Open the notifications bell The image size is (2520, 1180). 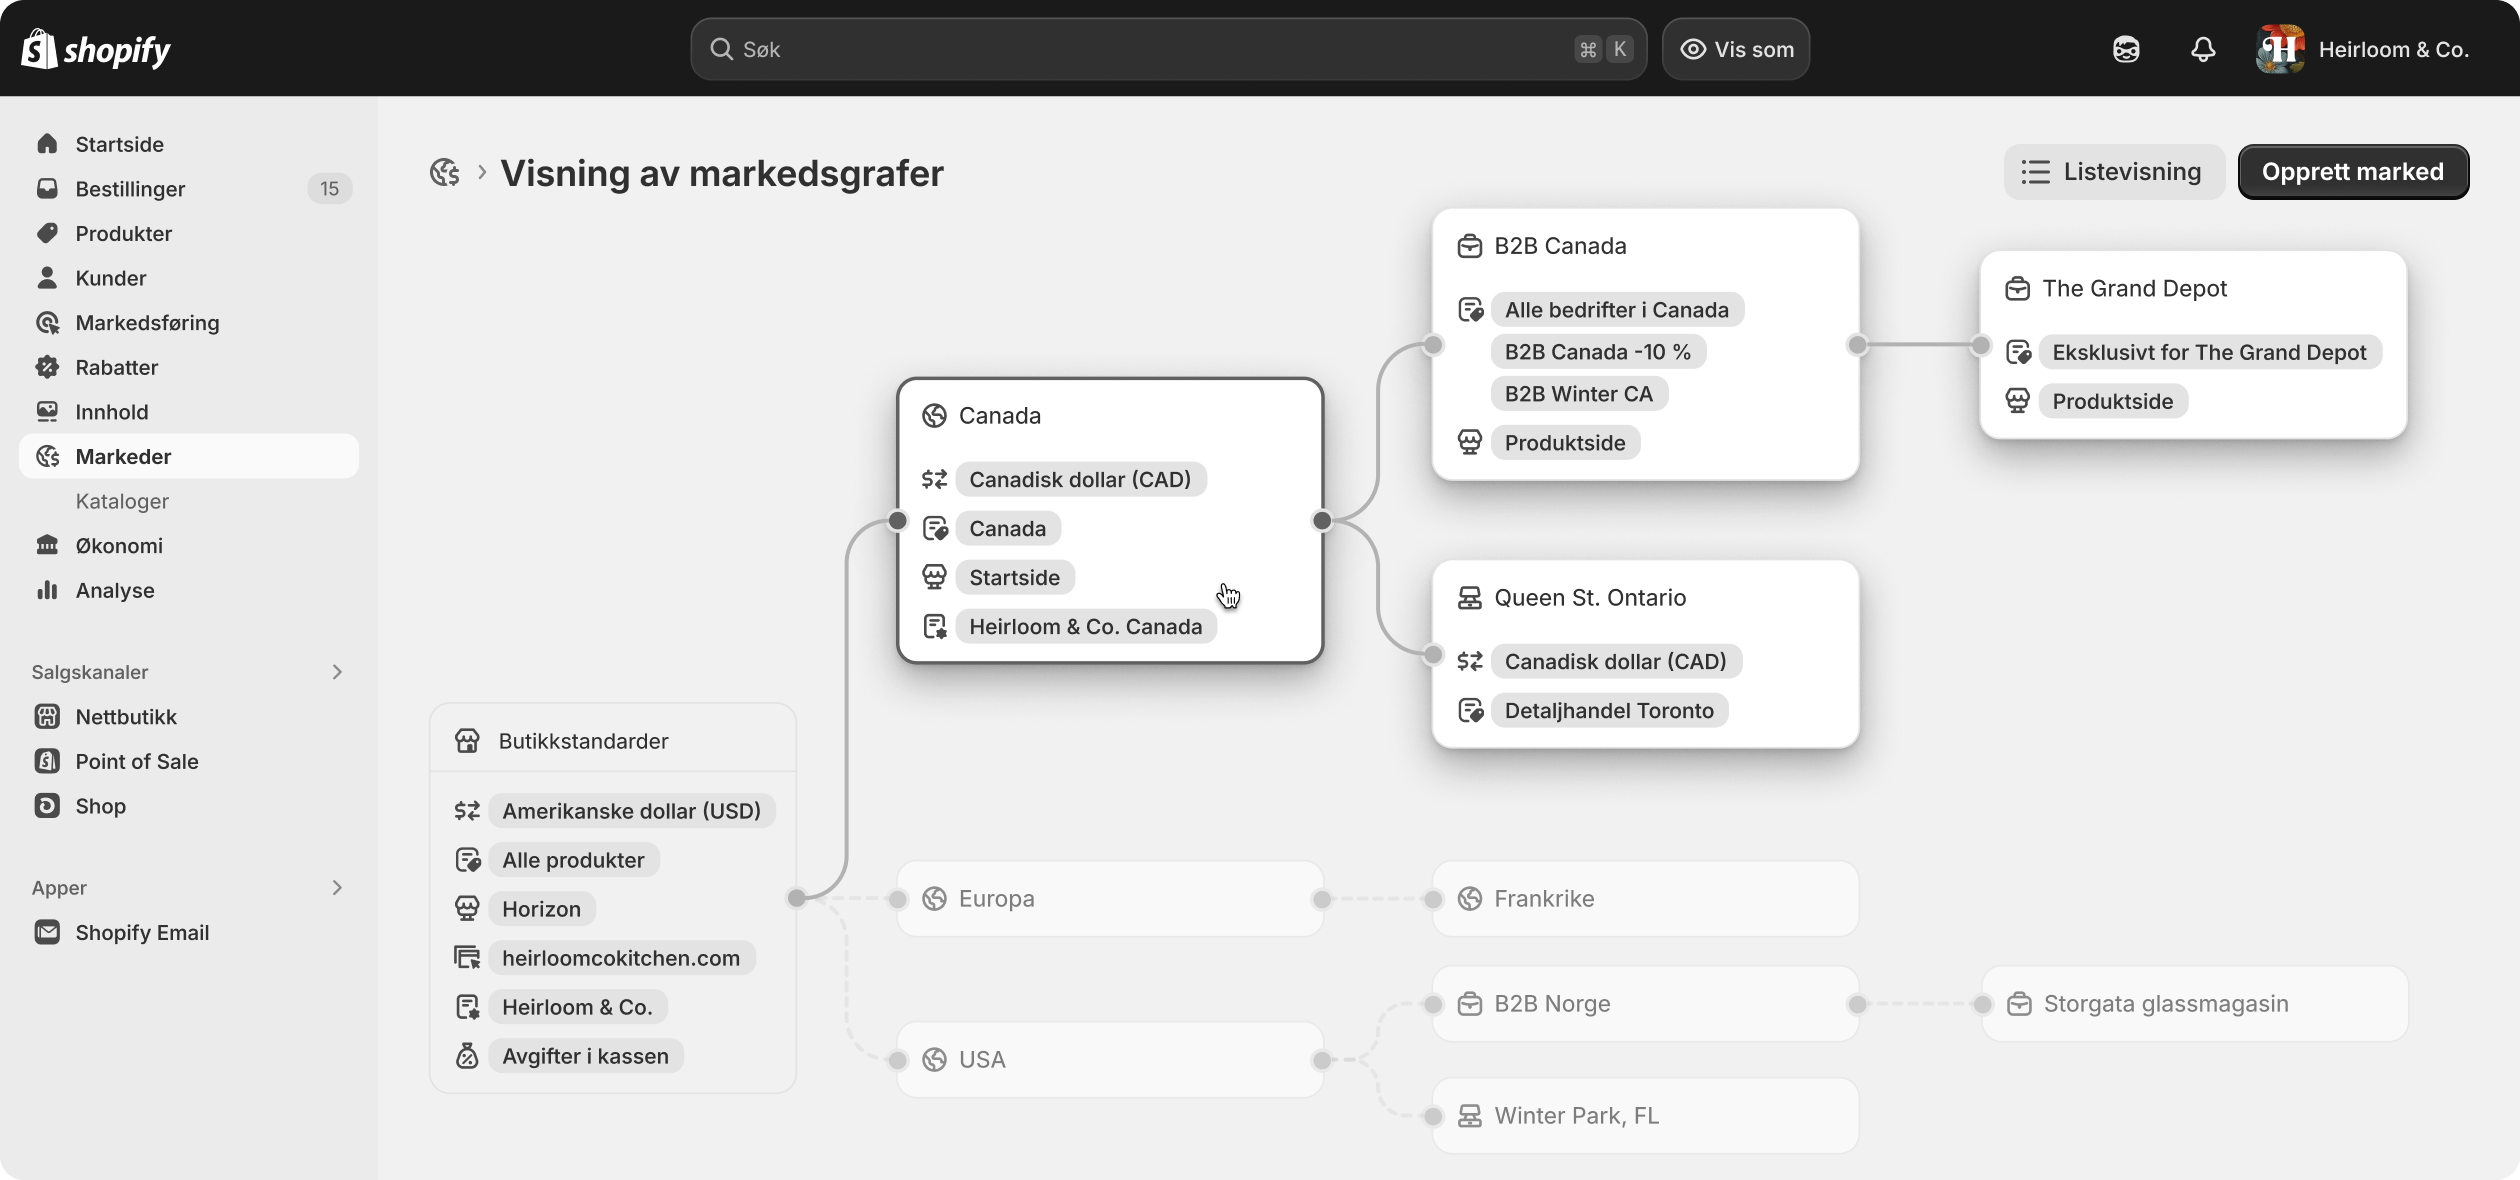pyautogui.click(x=2203, y=49)
